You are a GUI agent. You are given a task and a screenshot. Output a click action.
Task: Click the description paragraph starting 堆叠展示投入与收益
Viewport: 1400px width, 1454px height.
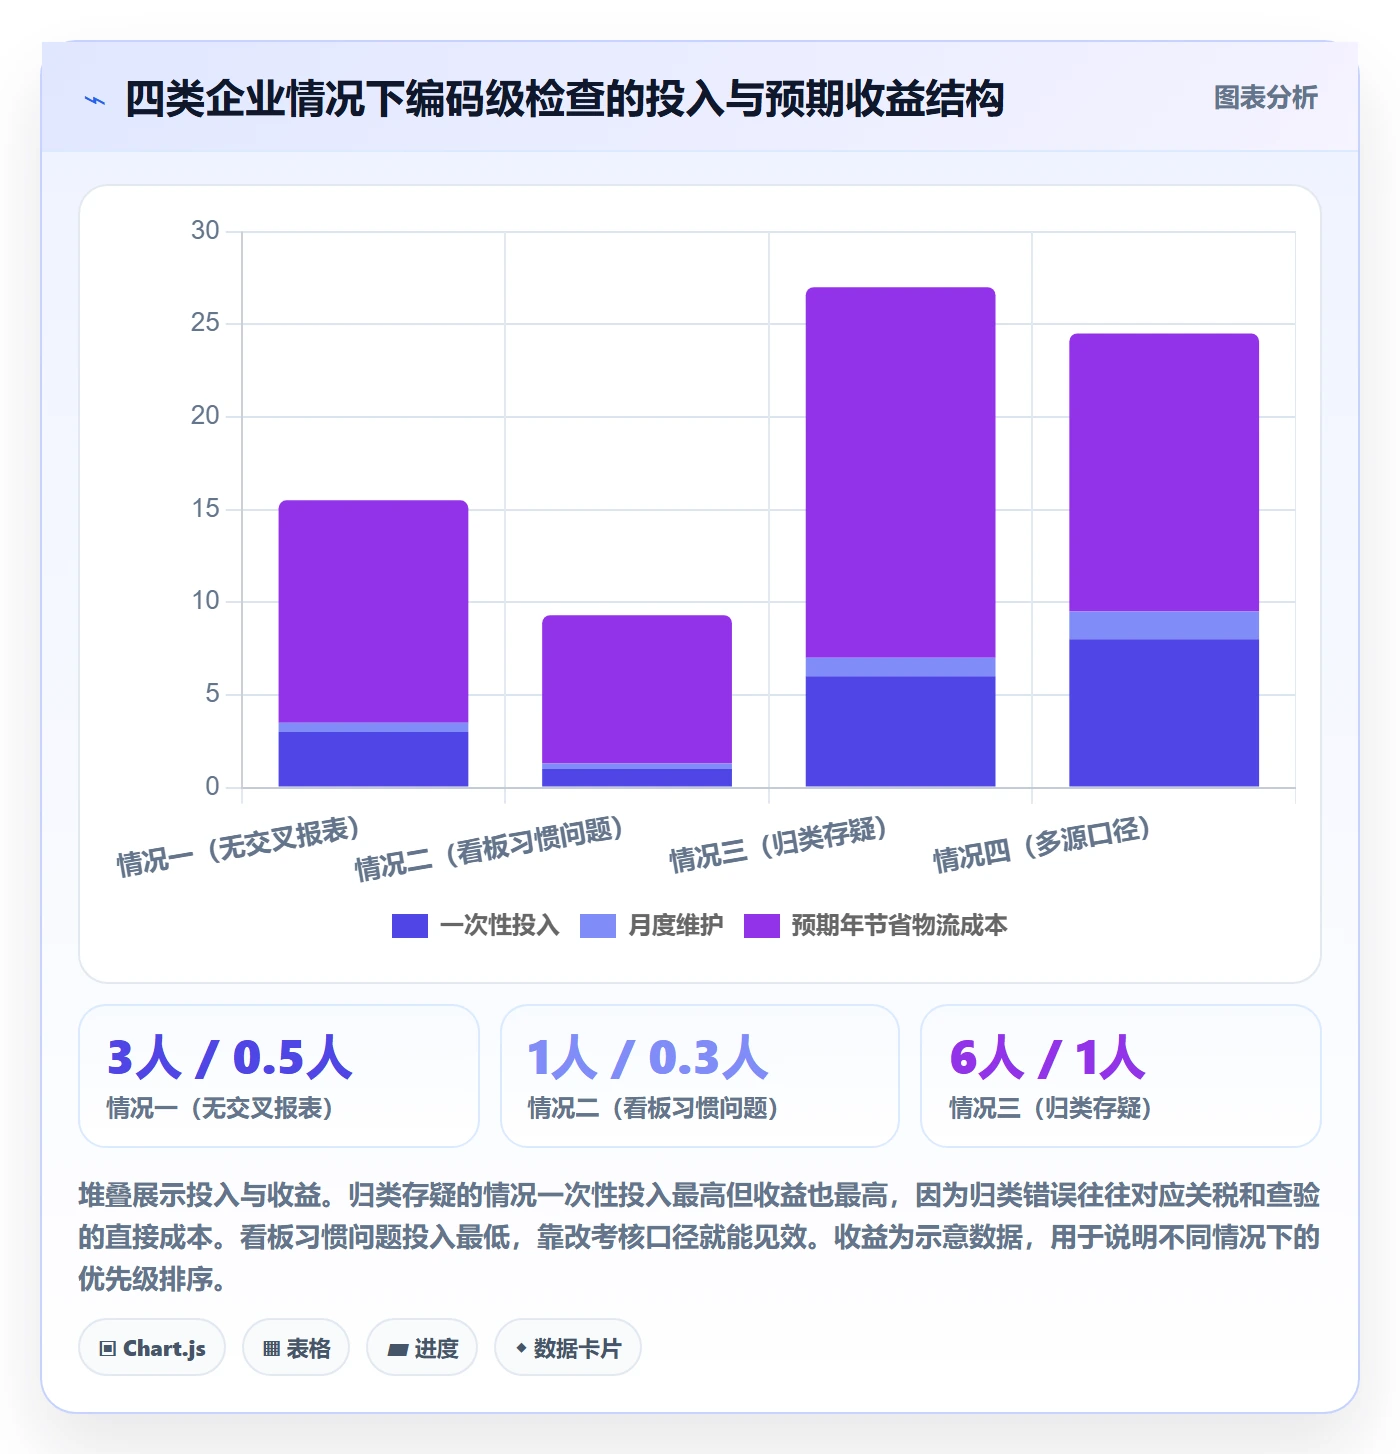point(700,1237)
